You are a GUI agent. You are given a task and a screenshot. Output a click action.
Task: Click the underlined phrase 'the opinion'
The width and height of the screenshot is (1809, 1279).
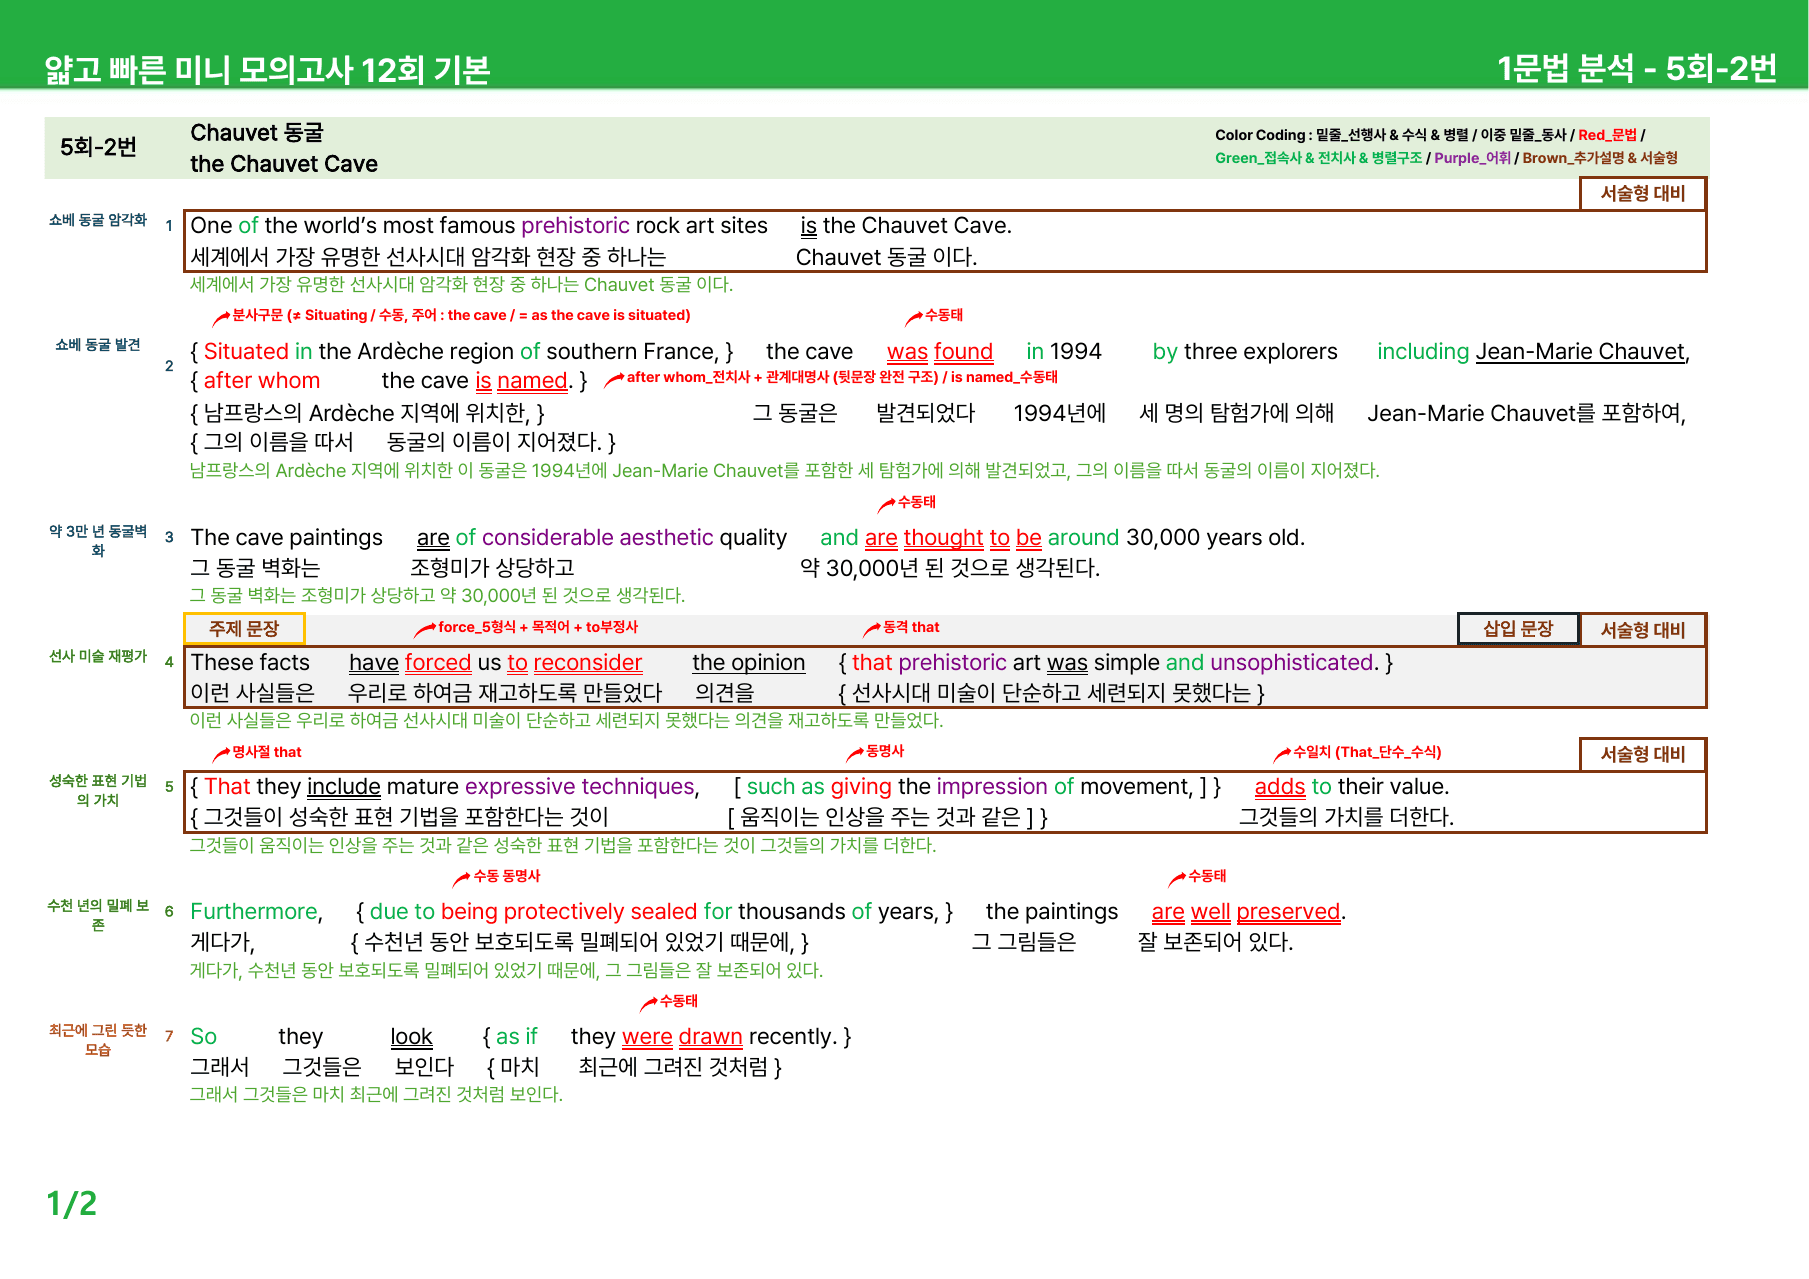pyautogui.click(x=748, y=663)
